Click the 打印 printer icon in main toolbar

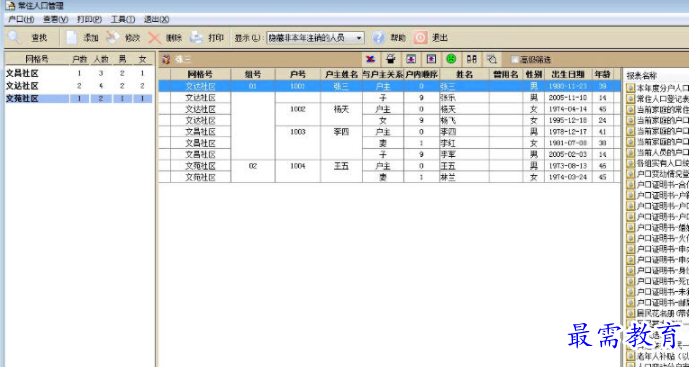pyautogui.click(x=196, y=38)
